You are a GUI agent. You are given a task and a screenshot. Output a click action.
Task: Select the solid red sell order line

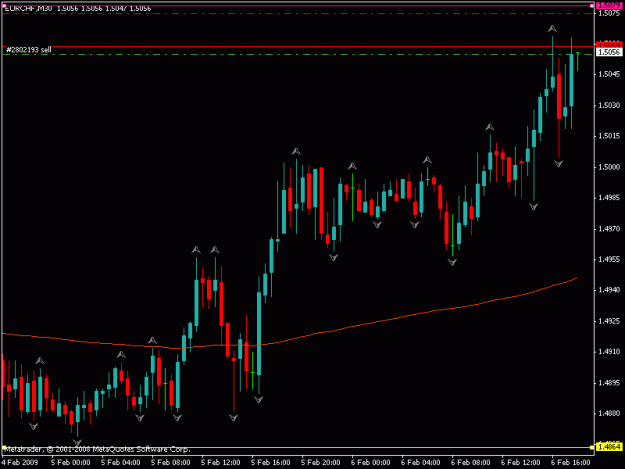[x=298, y=47]
